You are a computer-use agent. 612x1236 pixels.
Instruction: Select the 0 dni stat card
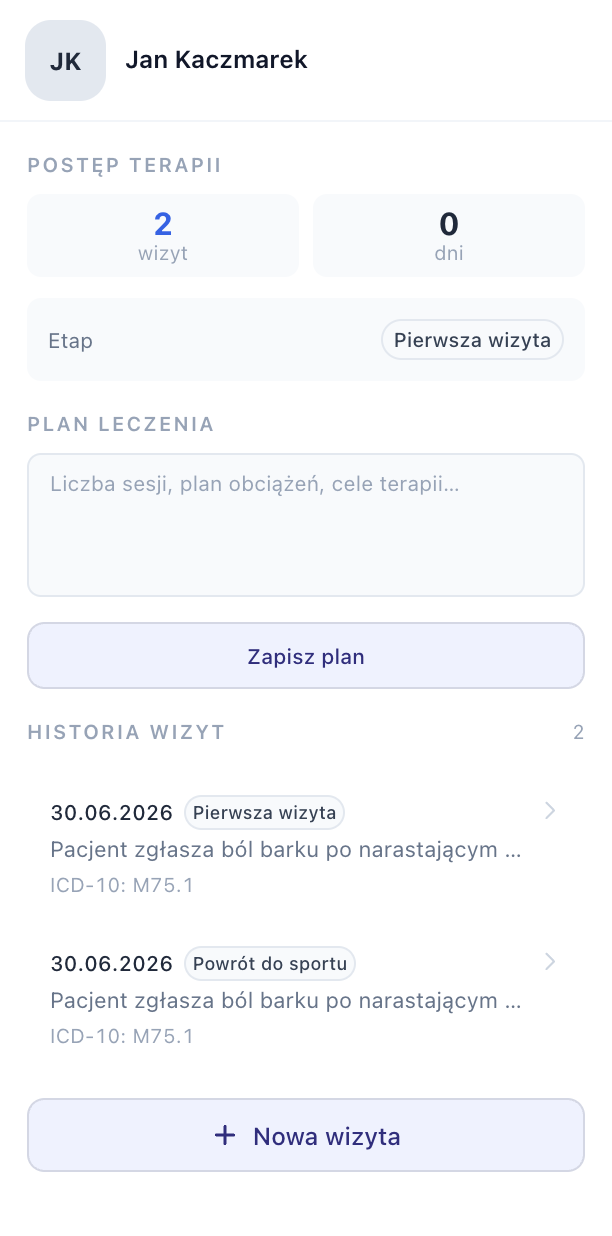point(449,235)
